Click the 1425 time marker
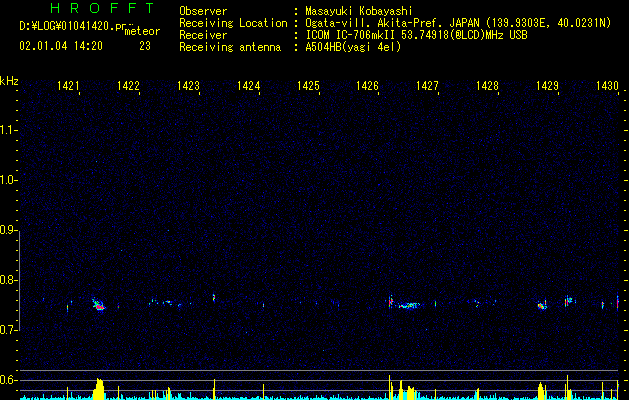Image resolution: width=629 pixels, height=400 pixels. (x=308, y=86)
